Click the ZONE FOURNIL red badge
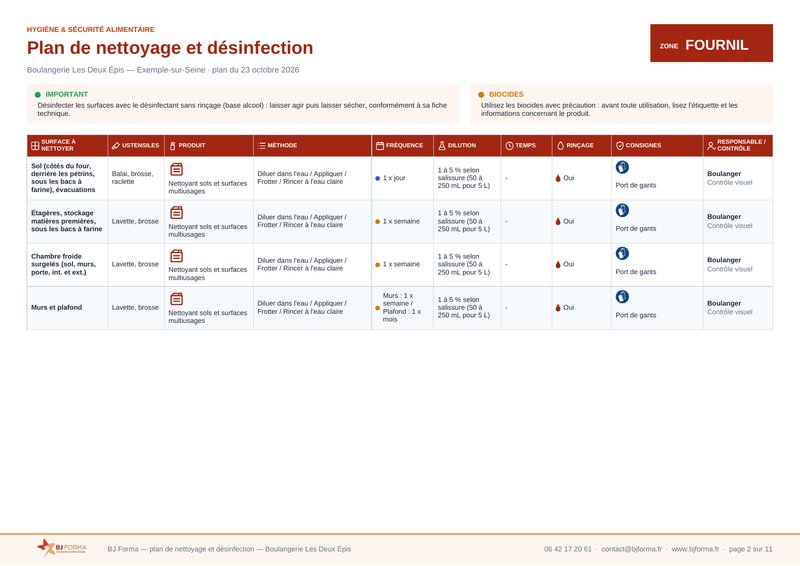This screenshot has width=800, height=566. pos(711,43)
